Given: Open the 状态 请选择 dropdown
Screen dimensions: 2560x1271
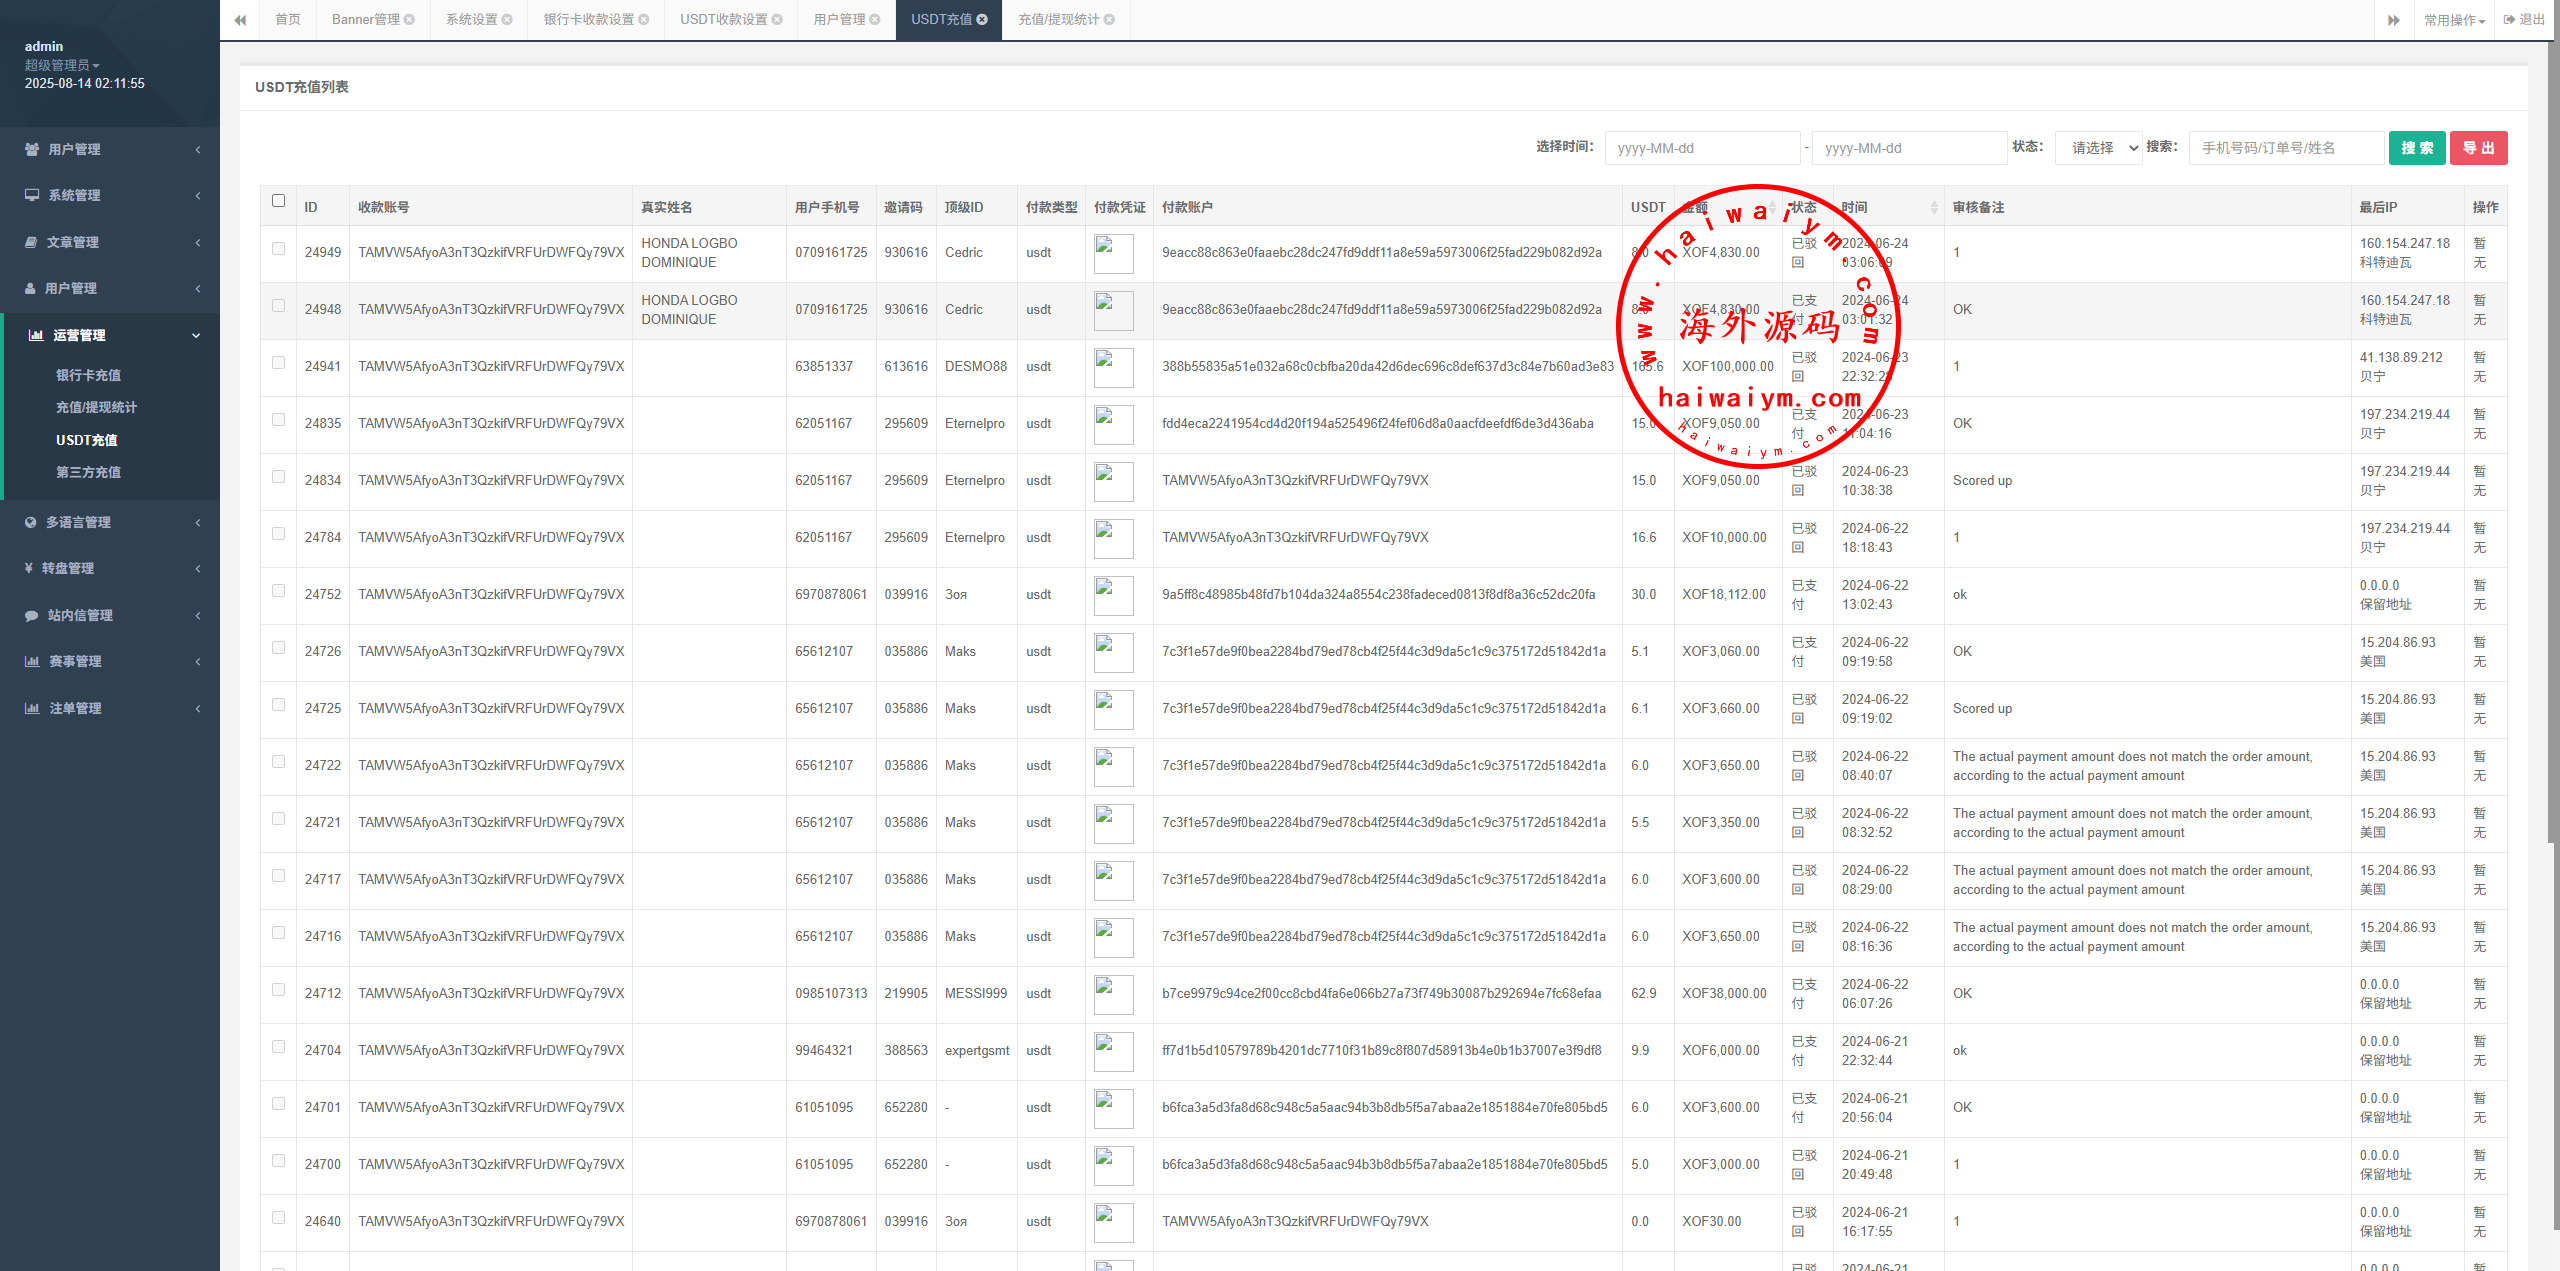Looking at the screenshot, I should [x=2098, y=148].
